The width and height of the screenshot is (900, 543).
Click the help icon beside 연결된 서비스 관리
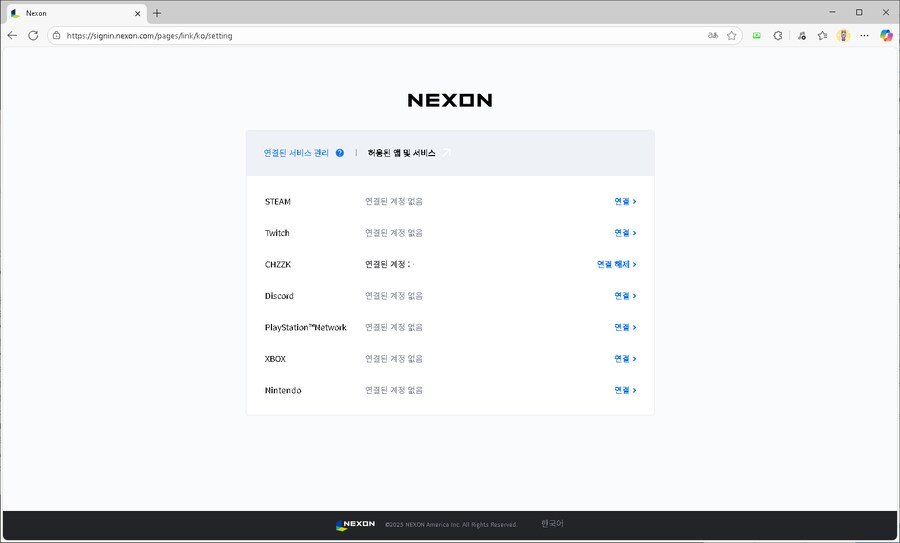coord(340,153)
